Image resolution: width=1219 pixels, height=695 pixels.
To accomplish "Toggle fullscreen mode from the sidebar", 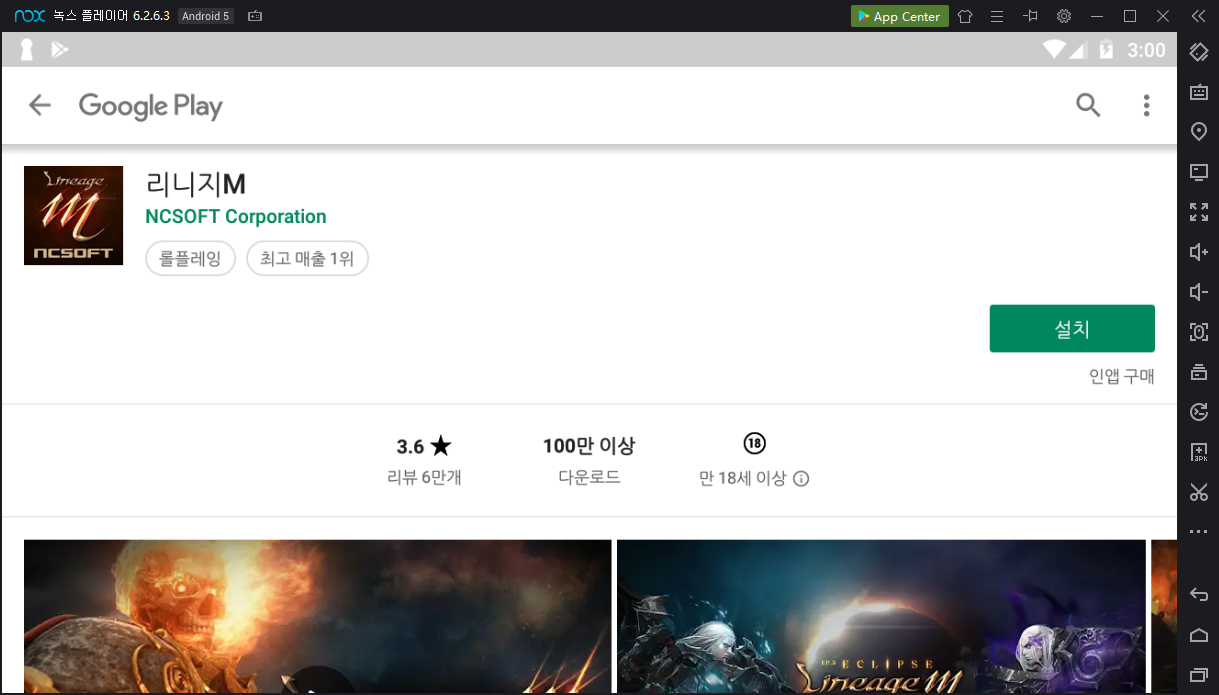I will (x=1198, y=212).
